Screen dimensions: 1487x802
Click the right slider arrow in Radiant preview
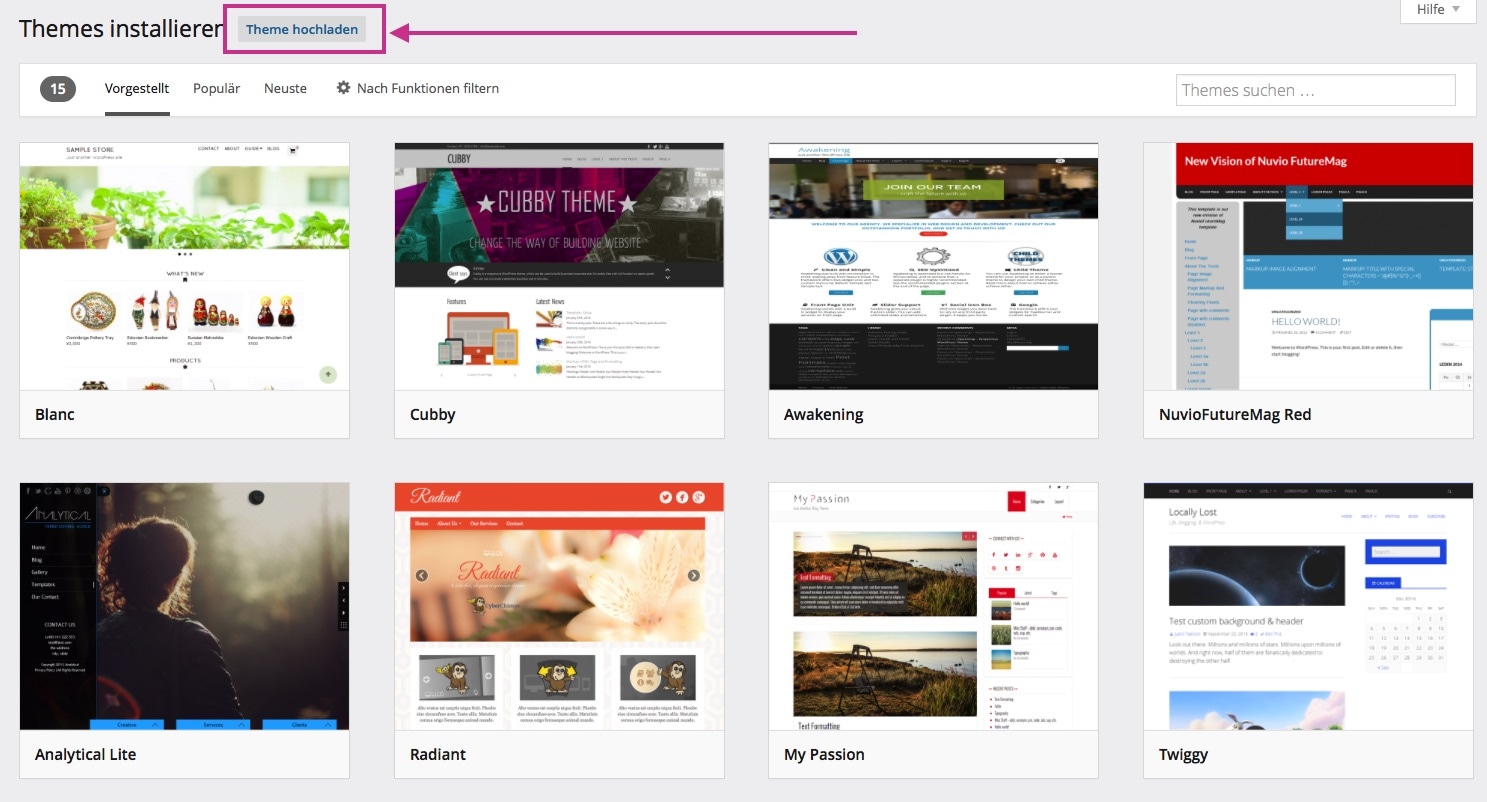[x=694, y=575]
